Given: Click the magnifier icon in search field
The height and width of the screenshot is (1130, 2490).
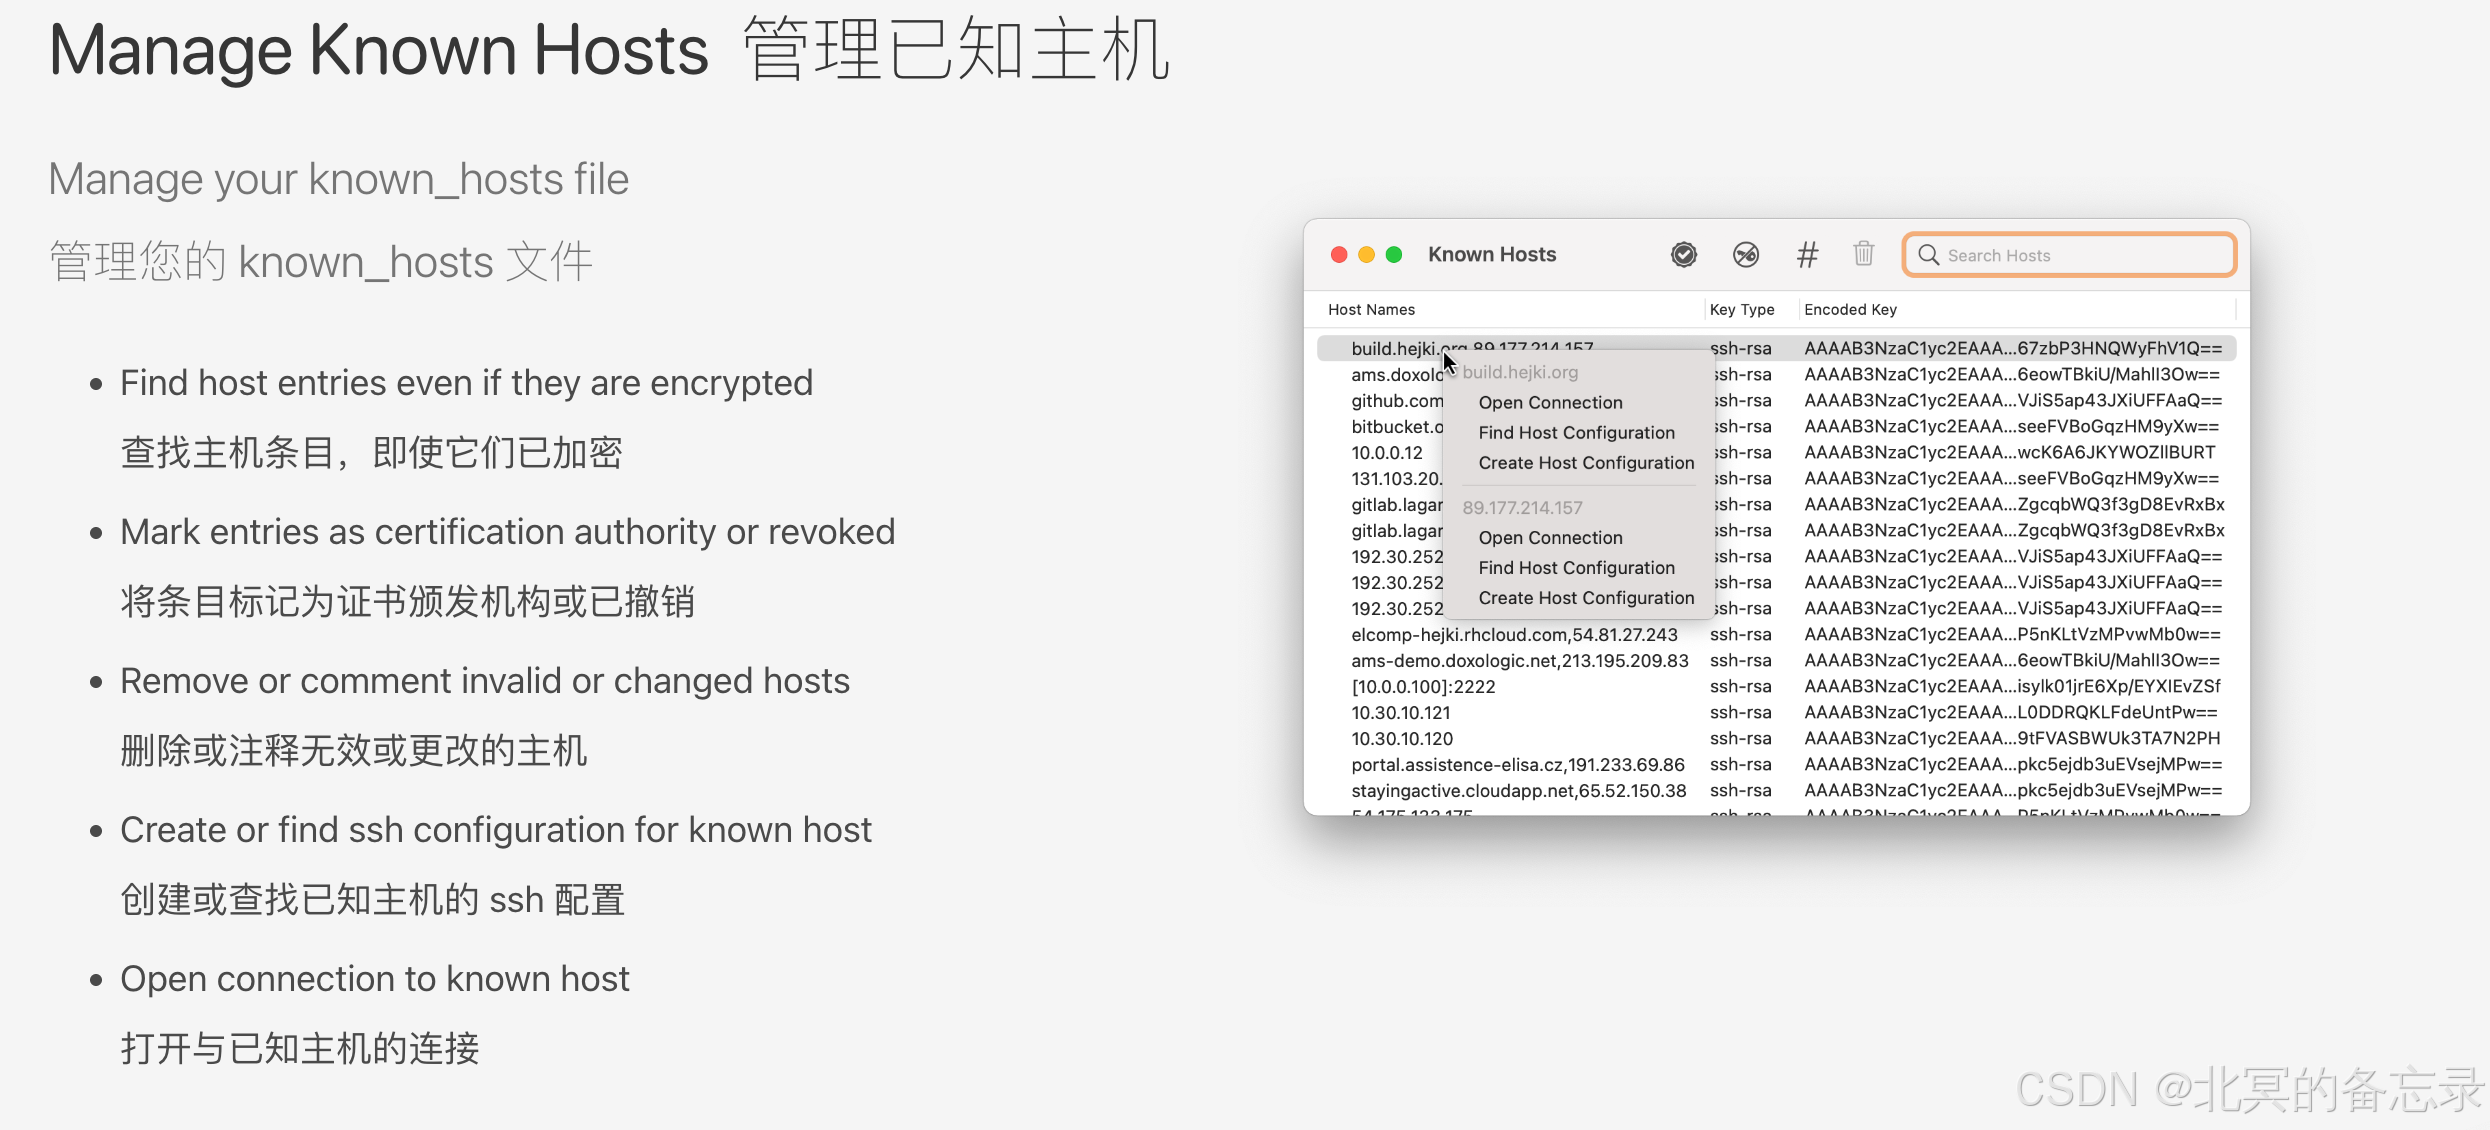Looking at the screenshot, I should click(1929, 255).
